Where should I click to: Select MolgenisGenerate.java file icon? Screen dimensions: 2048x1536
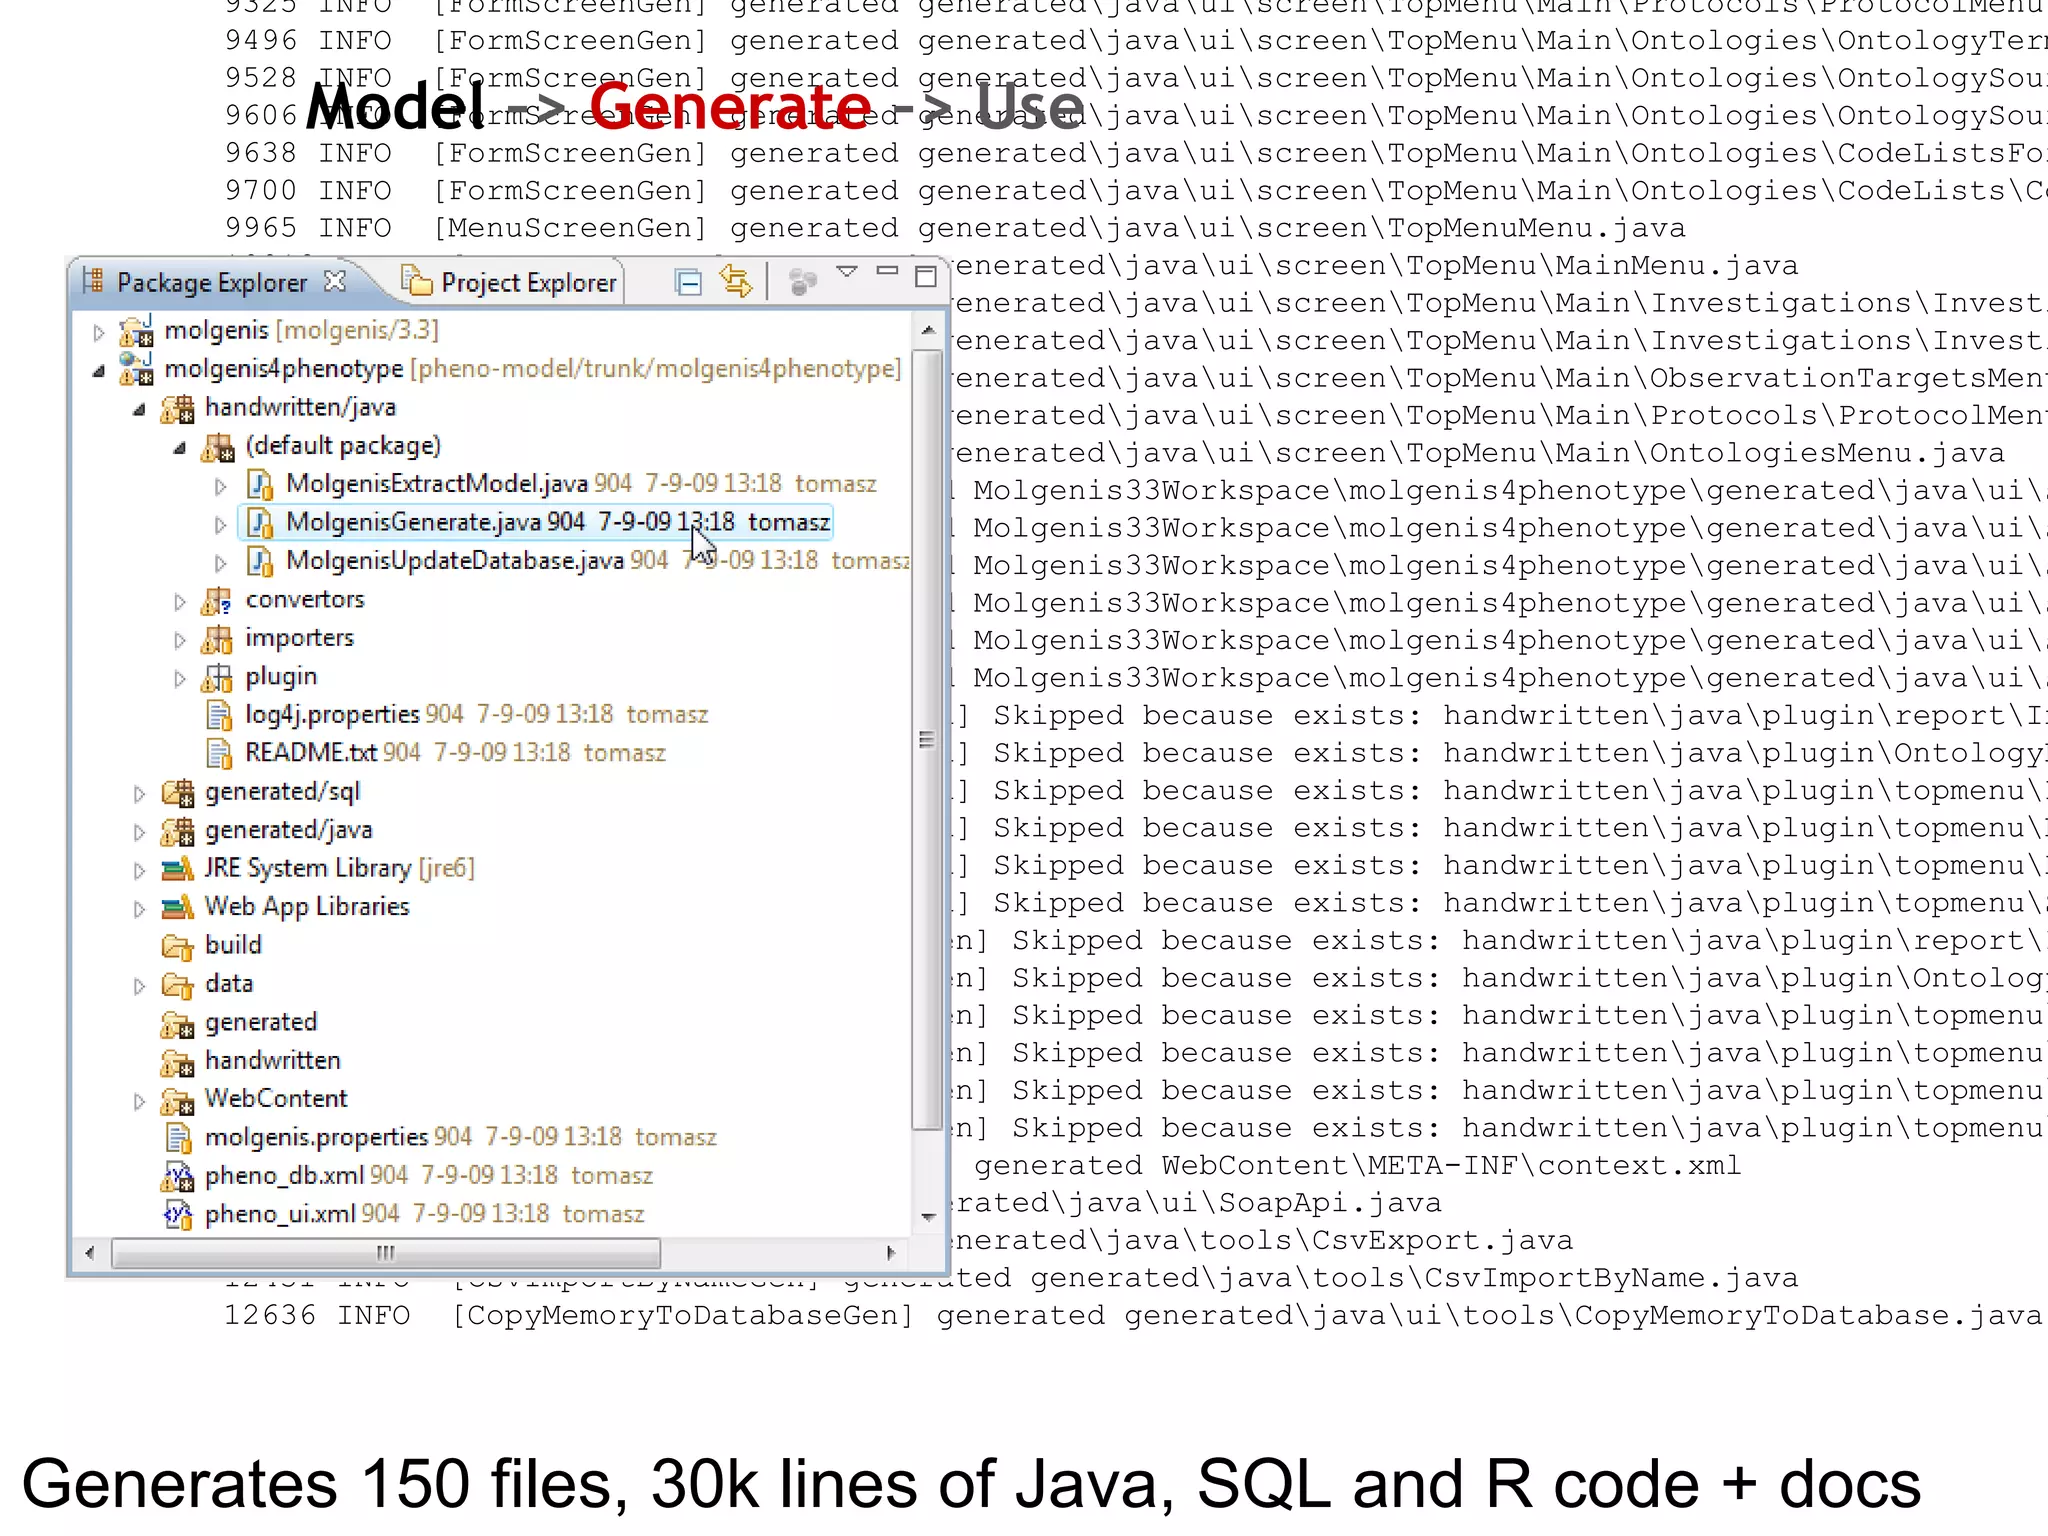point(260,523)
